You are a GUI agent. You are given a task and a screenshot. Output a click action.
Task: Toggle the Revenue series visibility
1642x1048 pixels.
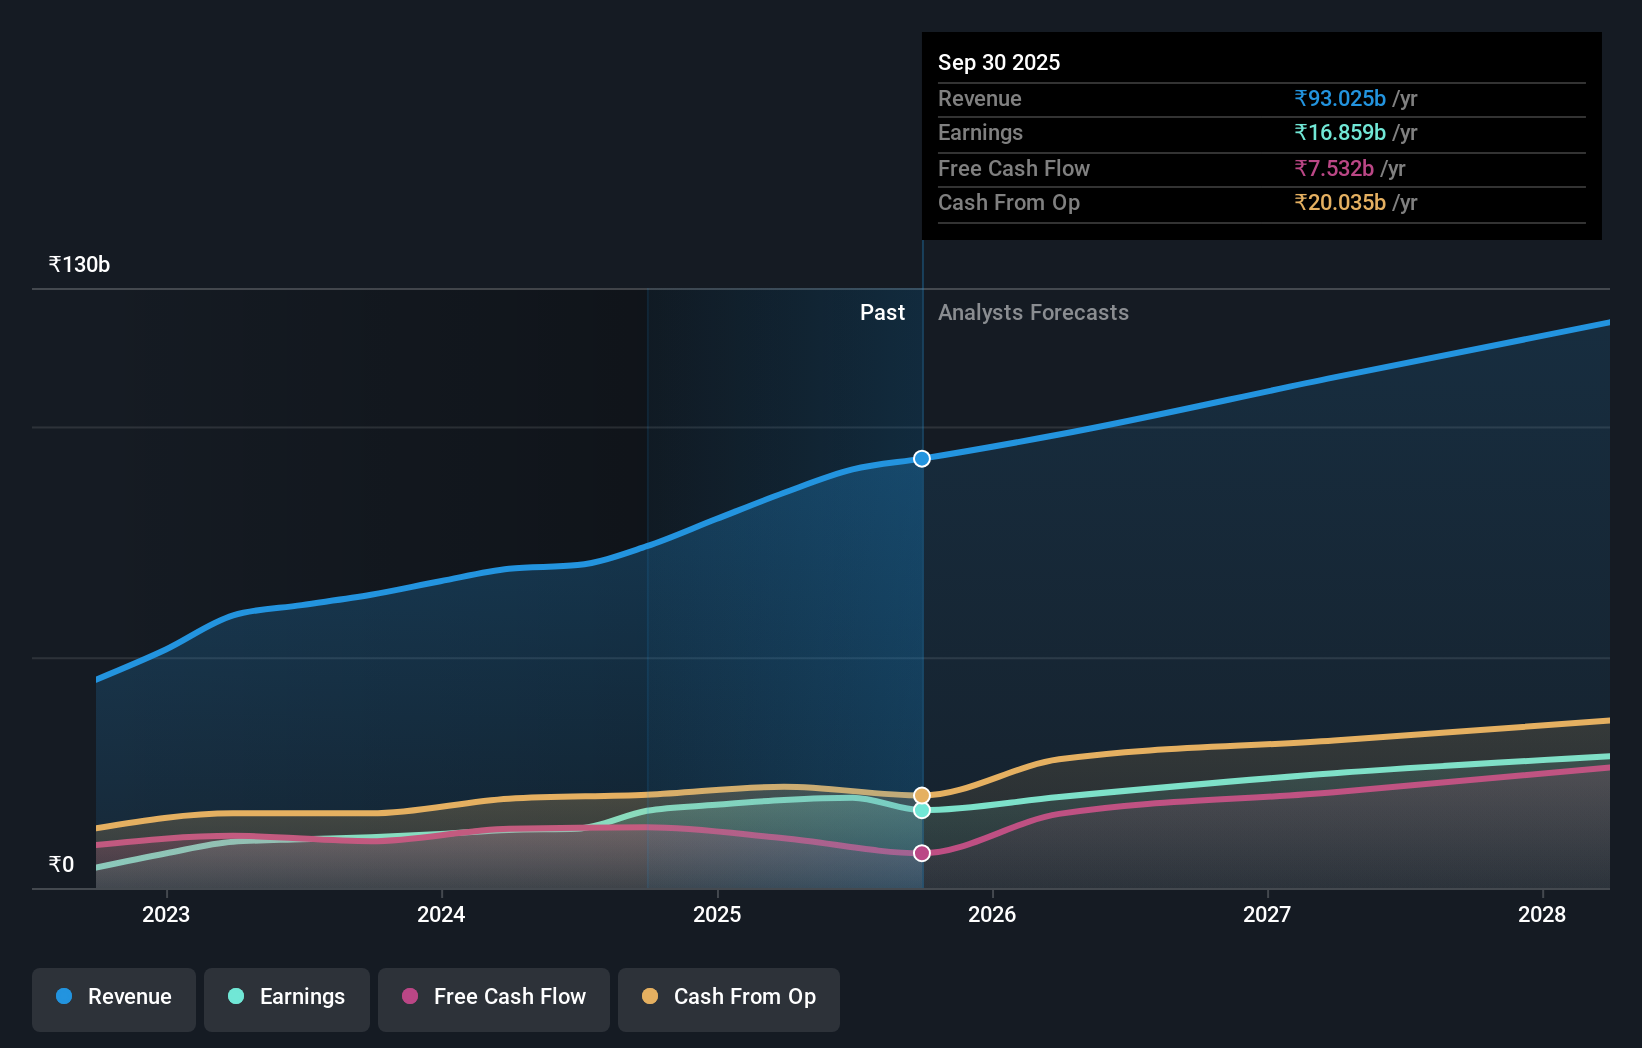(x=113, y=999)
